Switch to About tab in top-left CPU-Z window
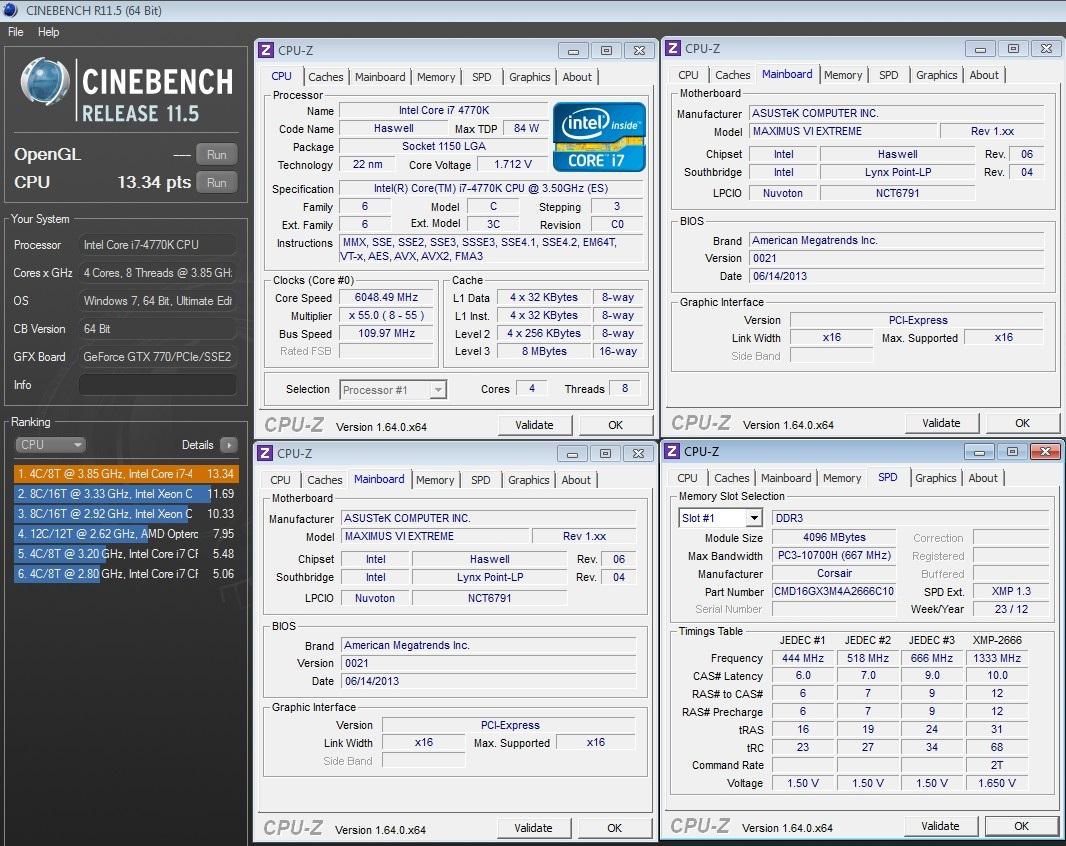This screenshot has height=846, width=1066. [577, 77]
